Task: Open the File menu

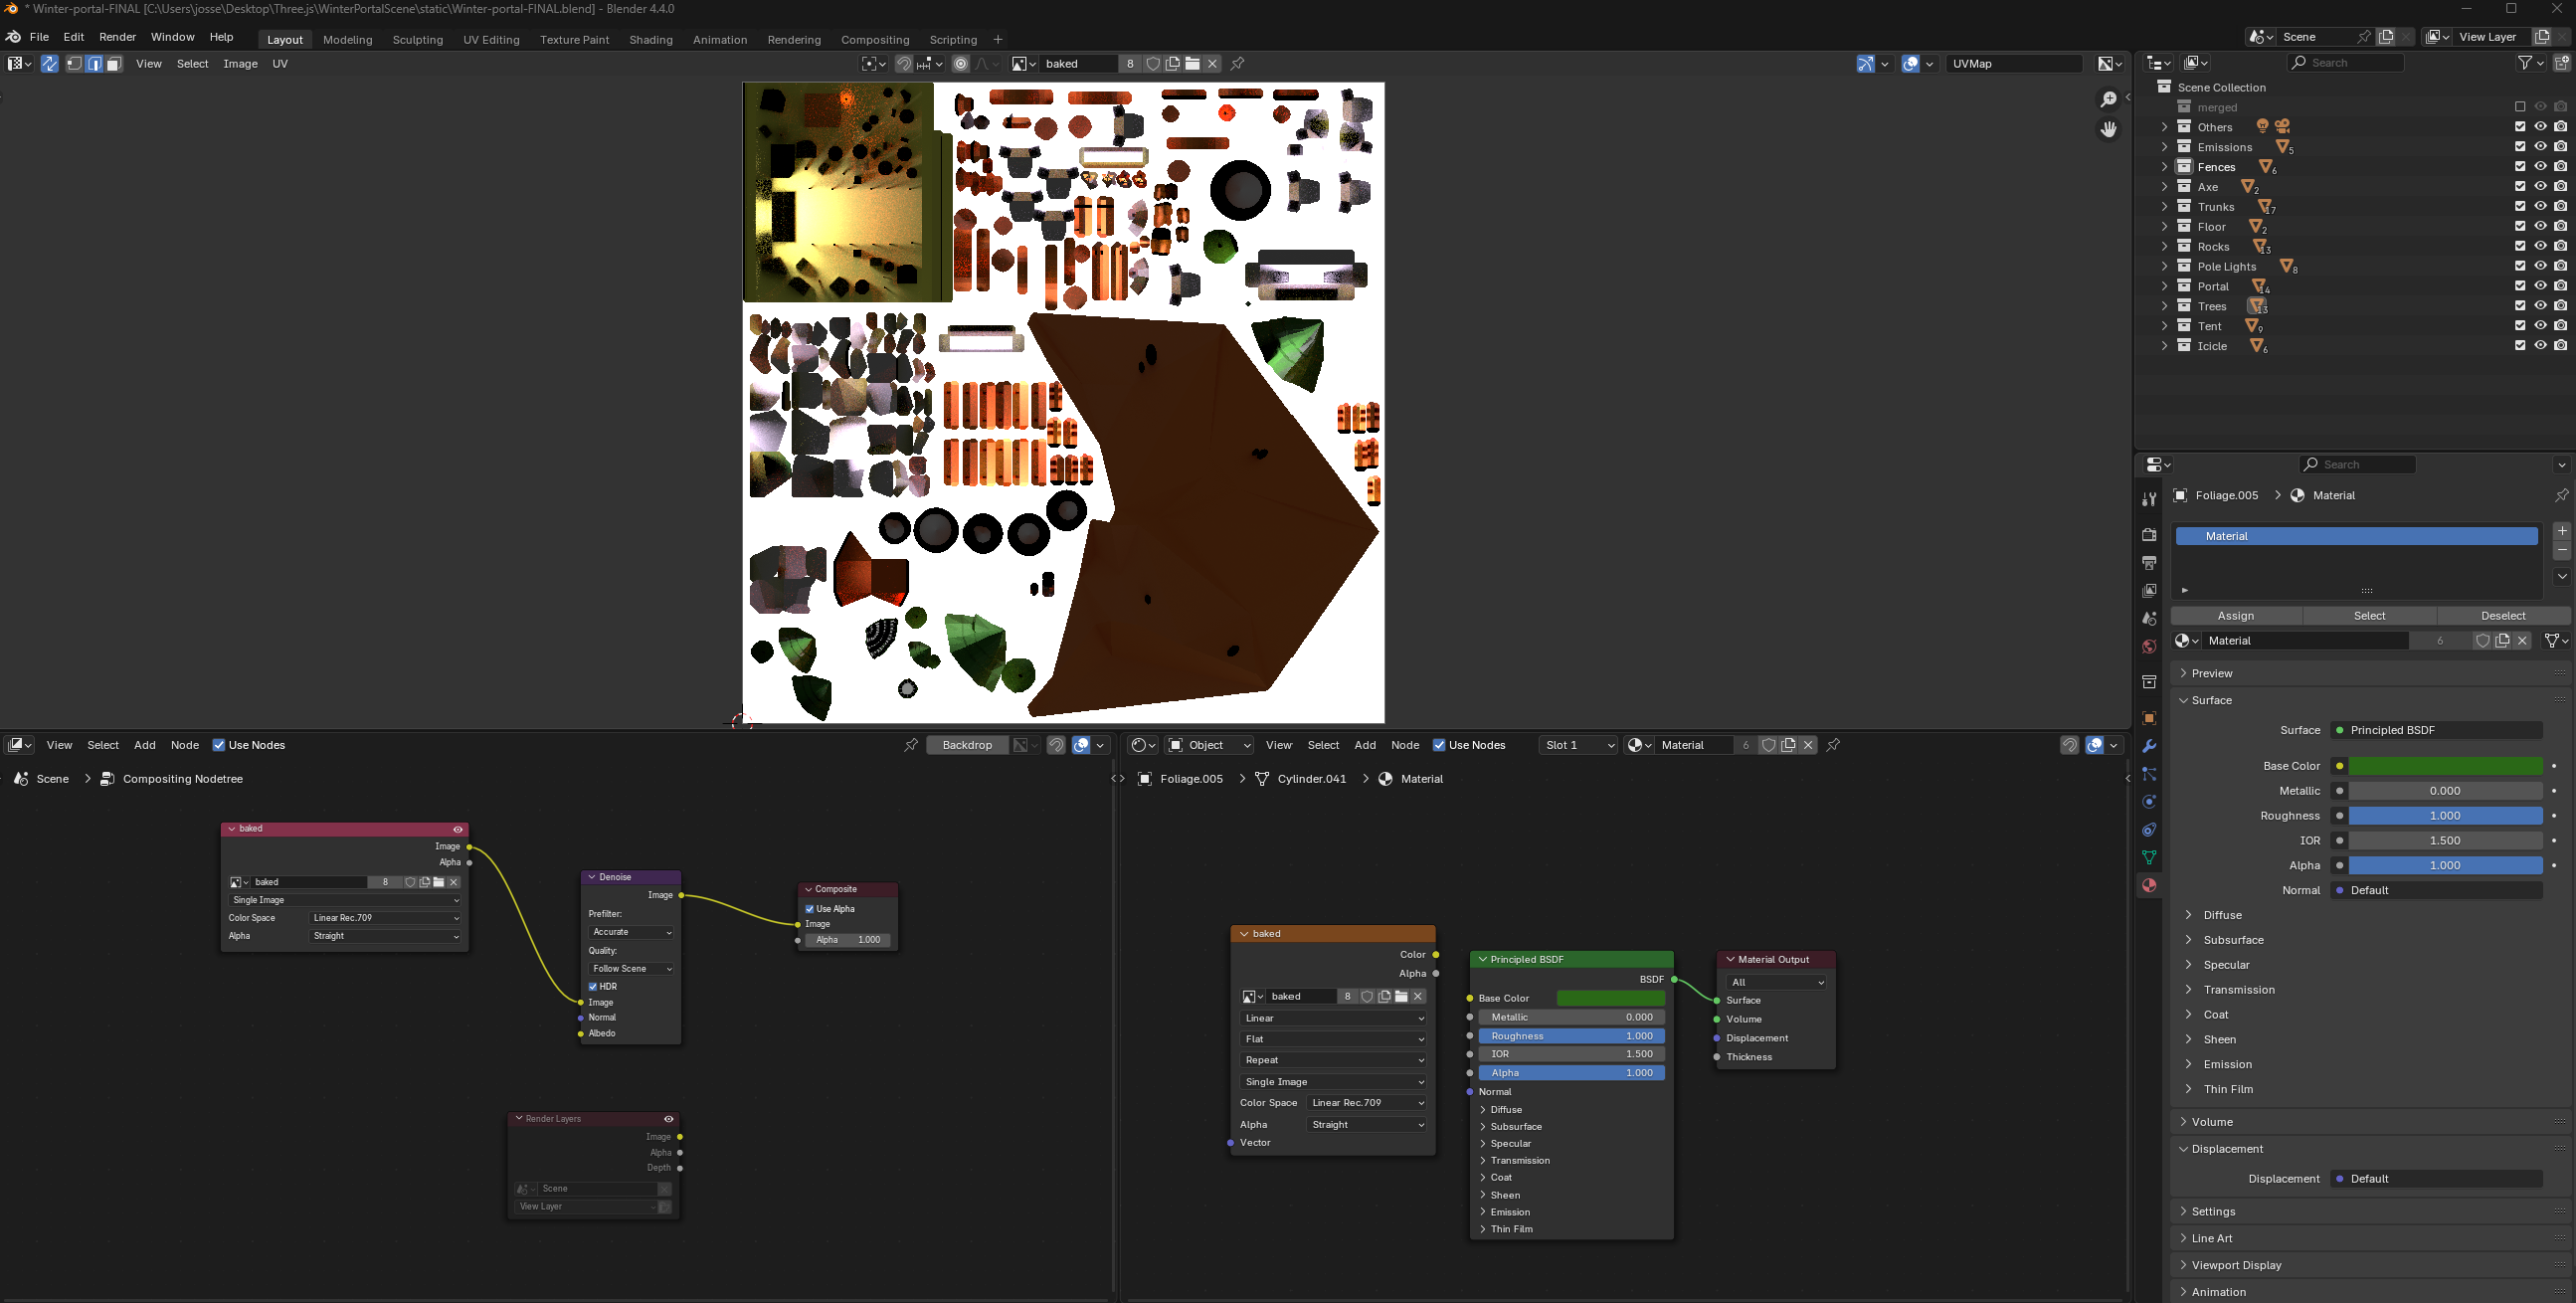Action: [x=39, y=37]
